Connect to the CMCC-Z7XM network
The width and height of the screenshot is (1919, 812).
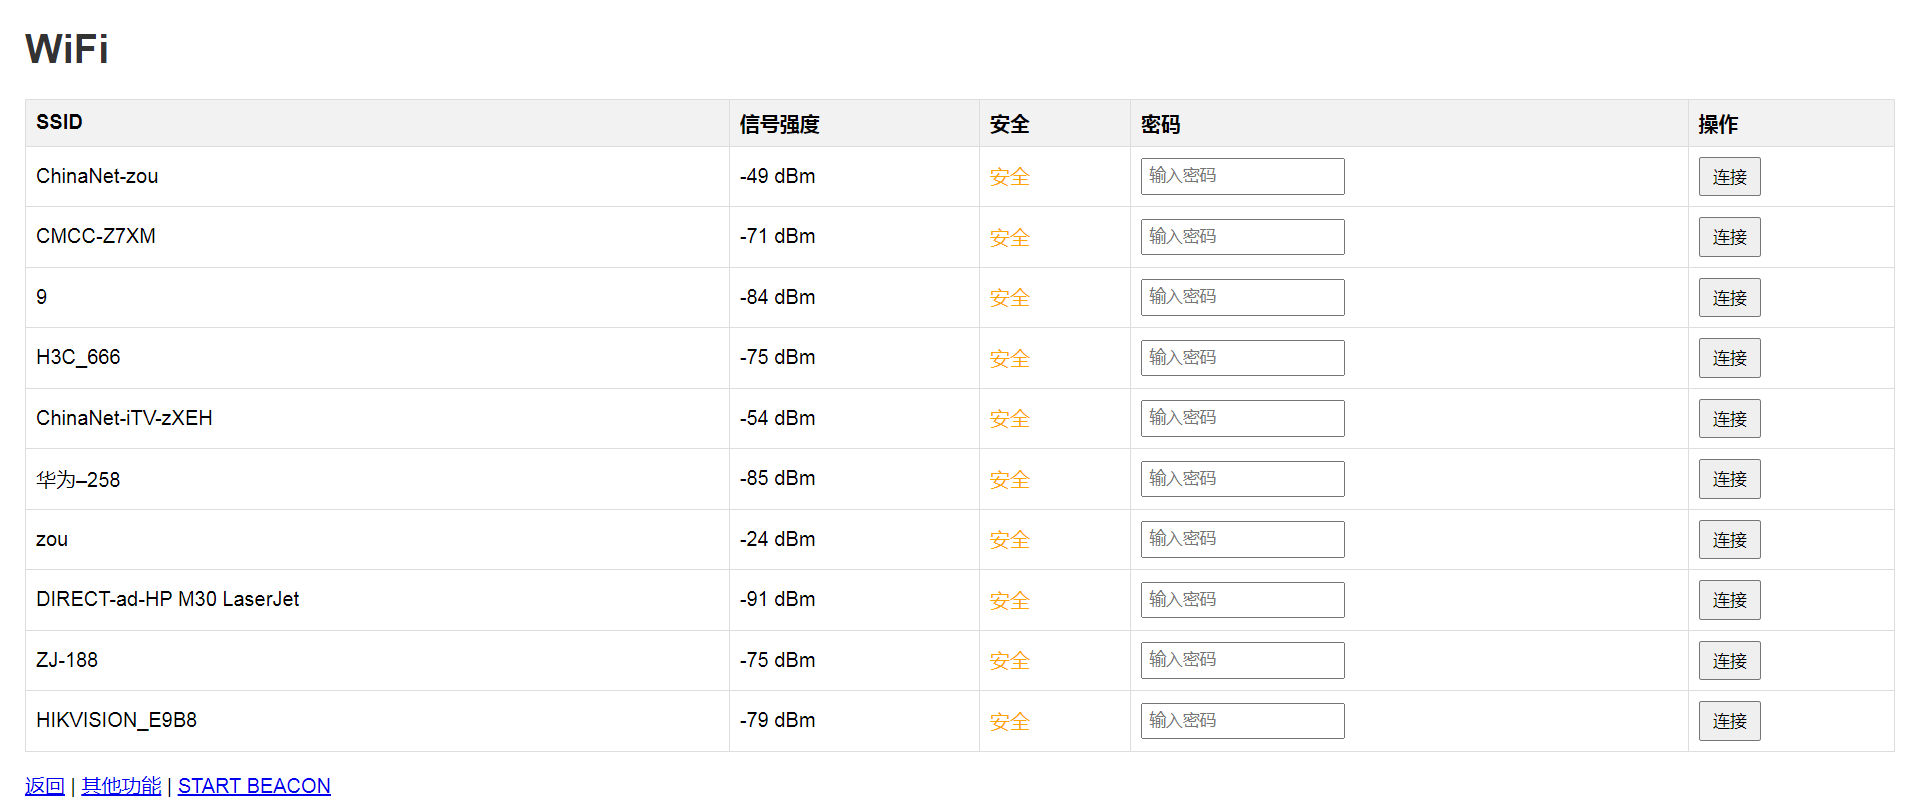click(1729, 237)
